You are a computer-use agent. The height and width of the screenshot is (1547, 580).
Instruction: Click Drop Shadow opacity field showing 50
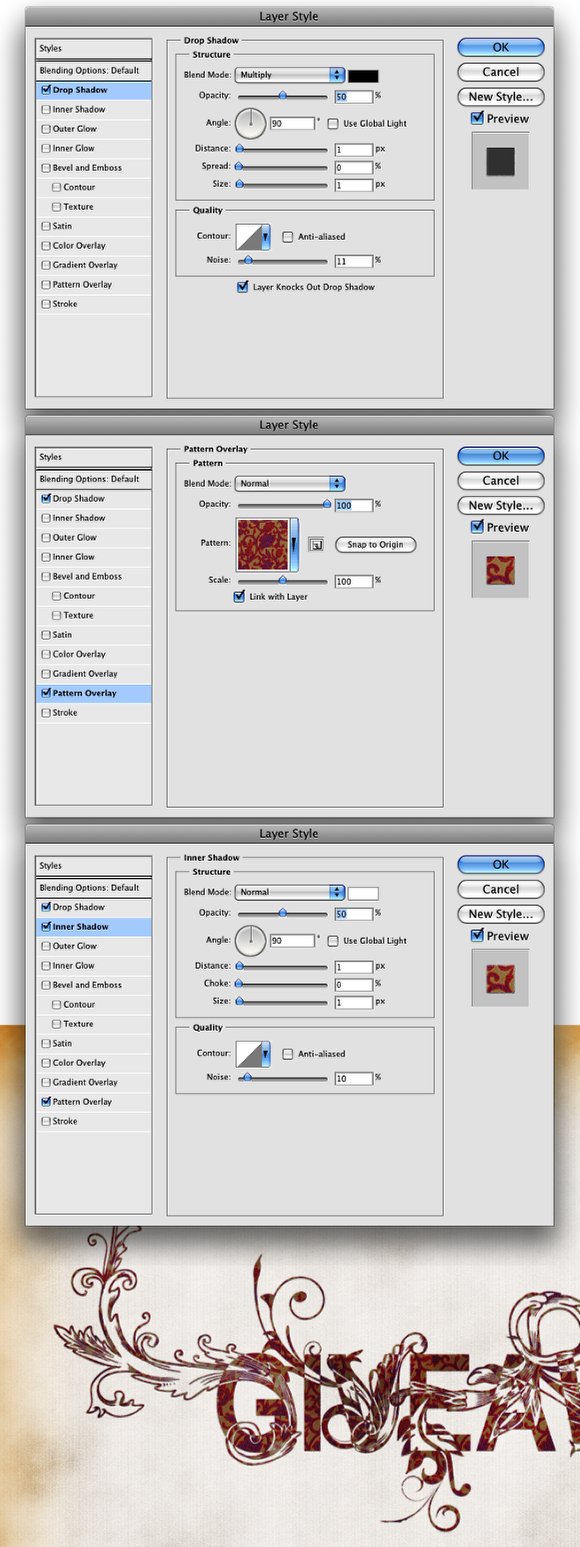point(354,96)
